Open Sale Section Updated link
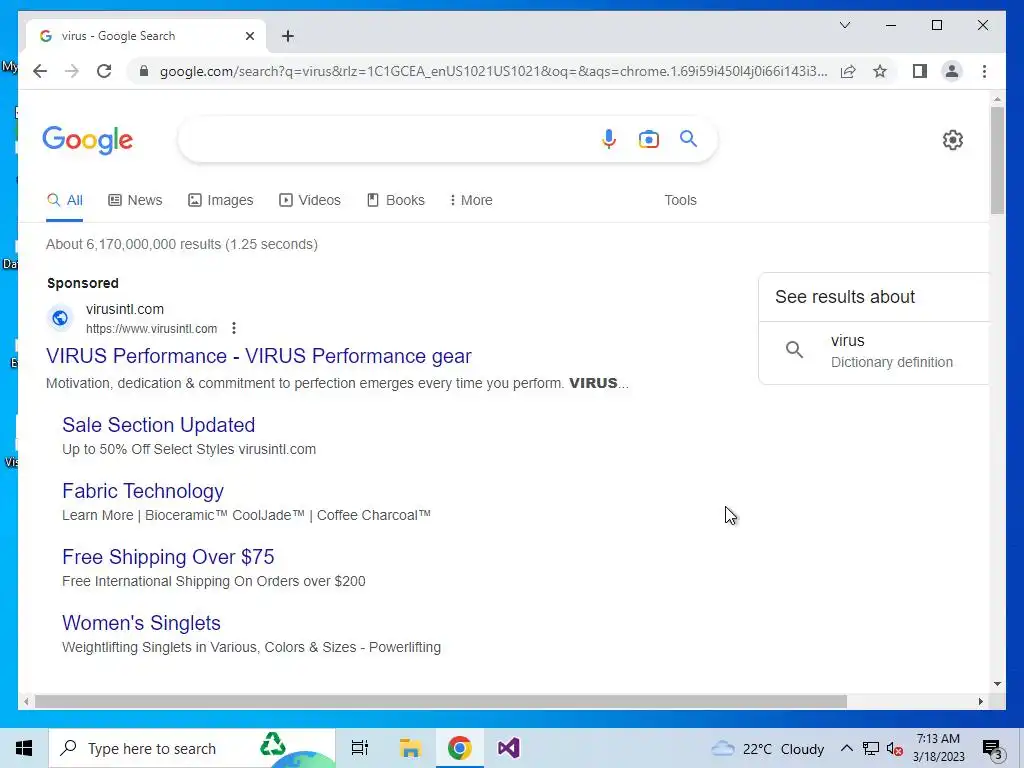Image resolution: width=1024 pixels, height=768 pixels. [x=159, y=425]
